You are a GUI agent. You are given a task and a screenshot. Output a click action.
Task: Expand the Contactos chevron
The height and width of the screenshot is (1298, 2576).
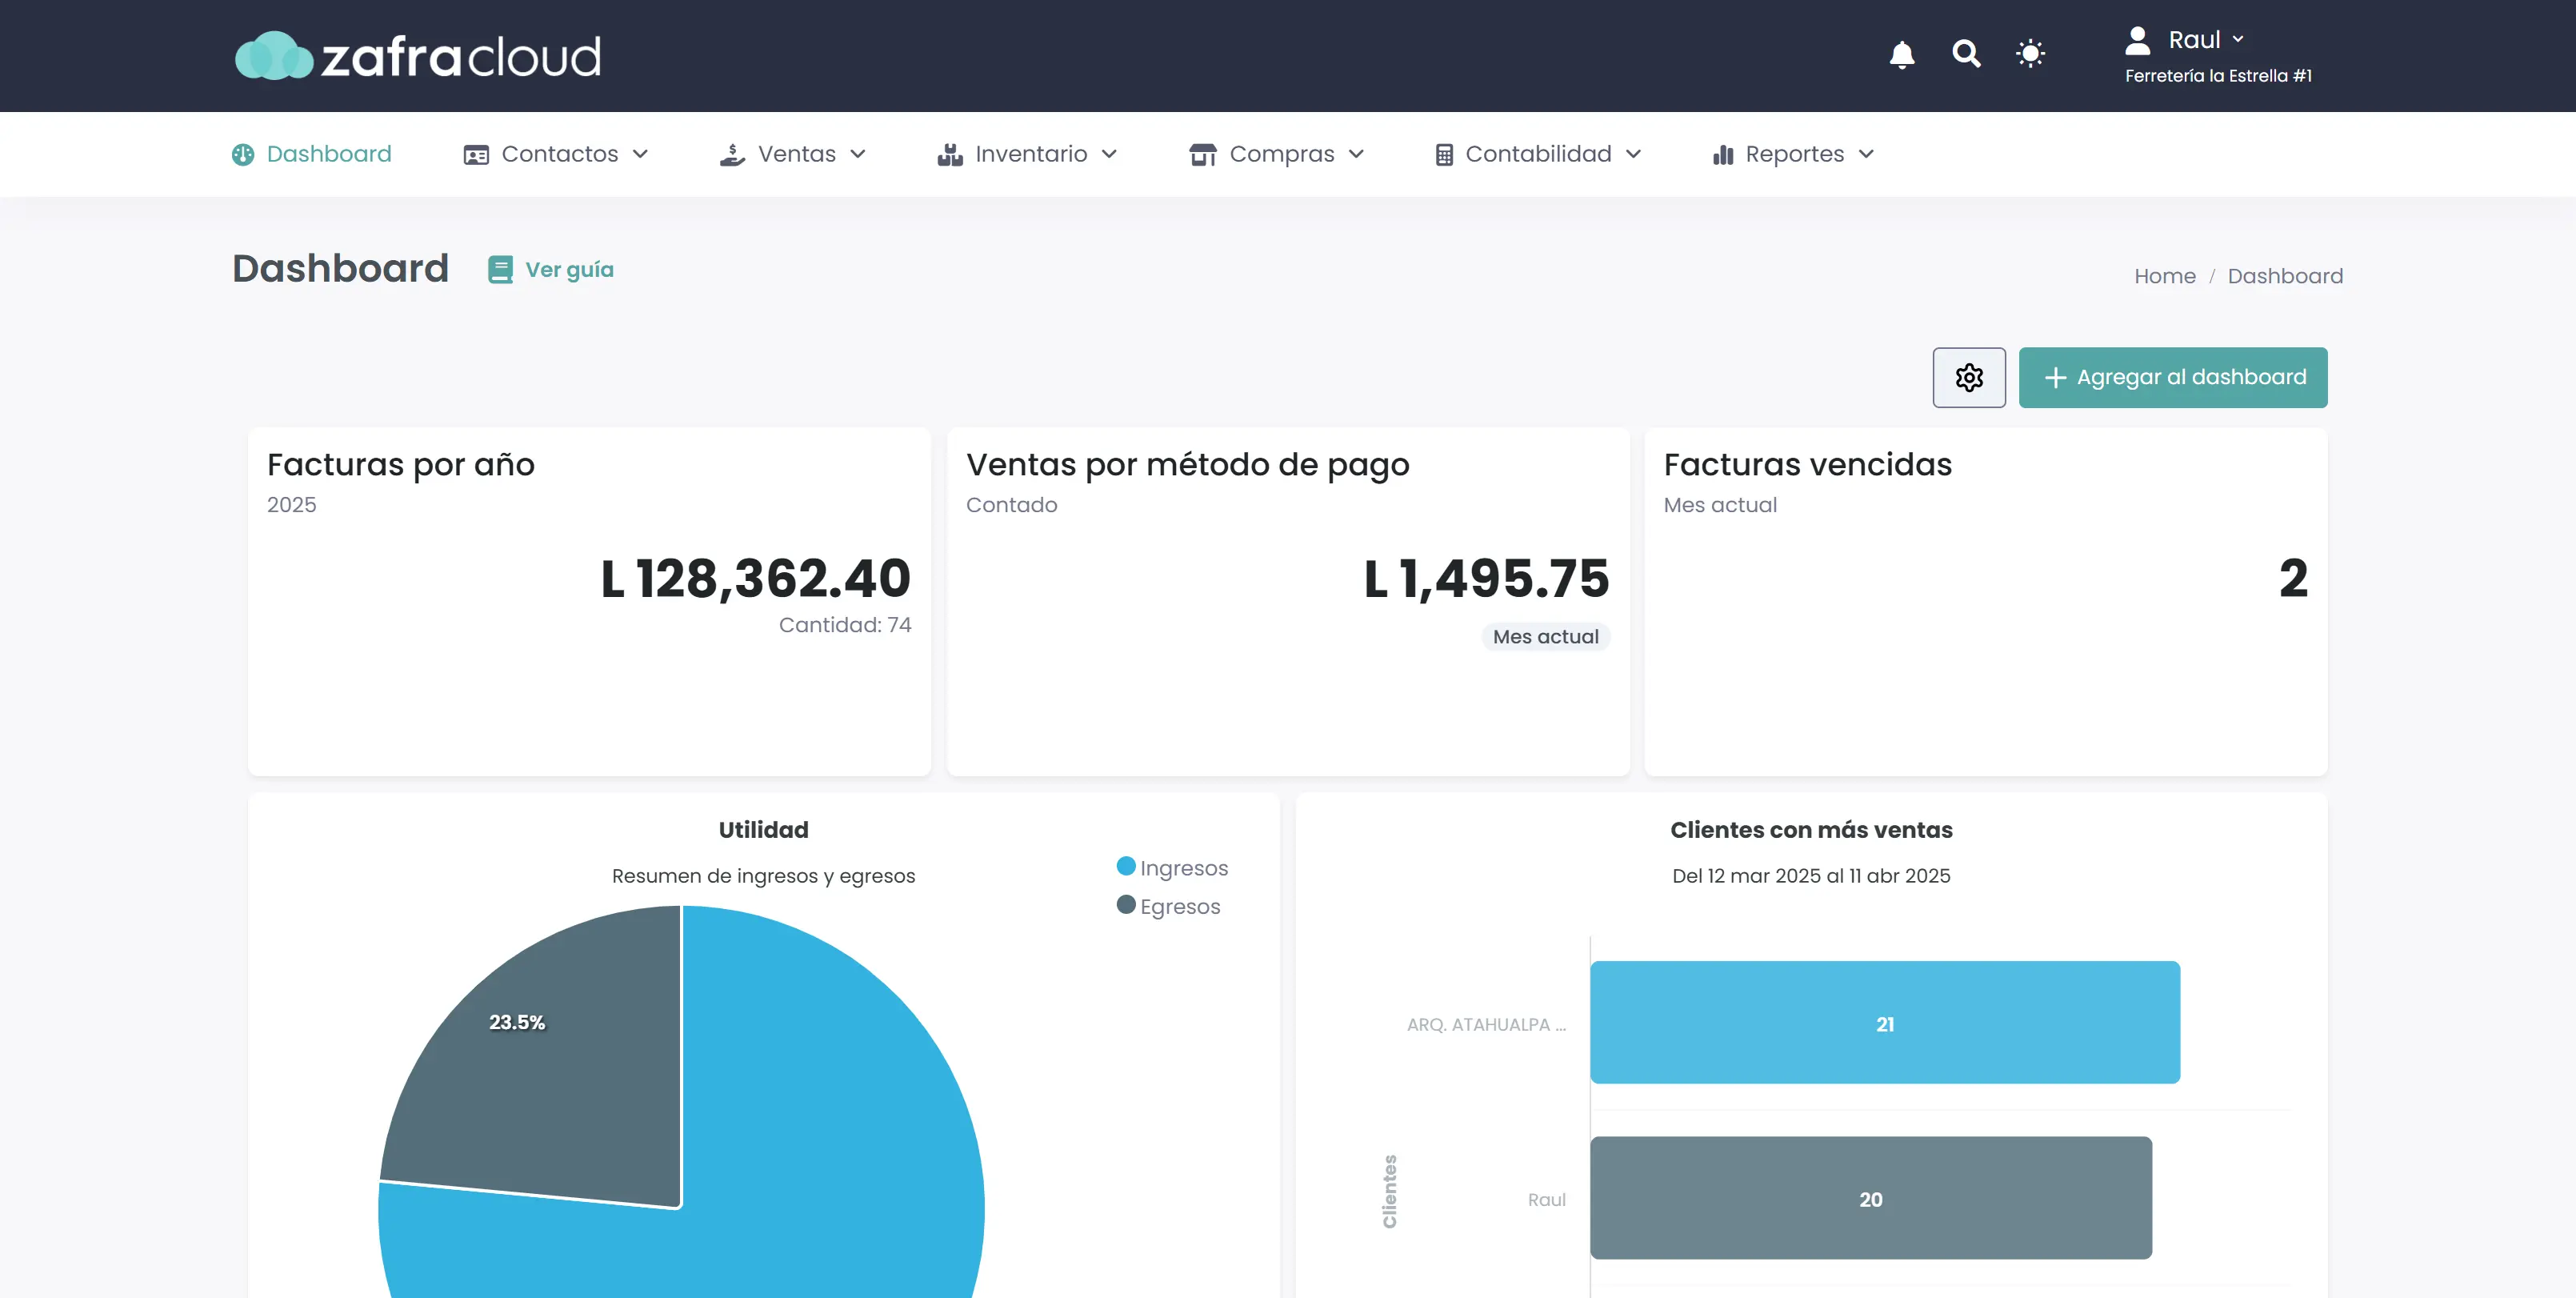[x=640, y=154]
